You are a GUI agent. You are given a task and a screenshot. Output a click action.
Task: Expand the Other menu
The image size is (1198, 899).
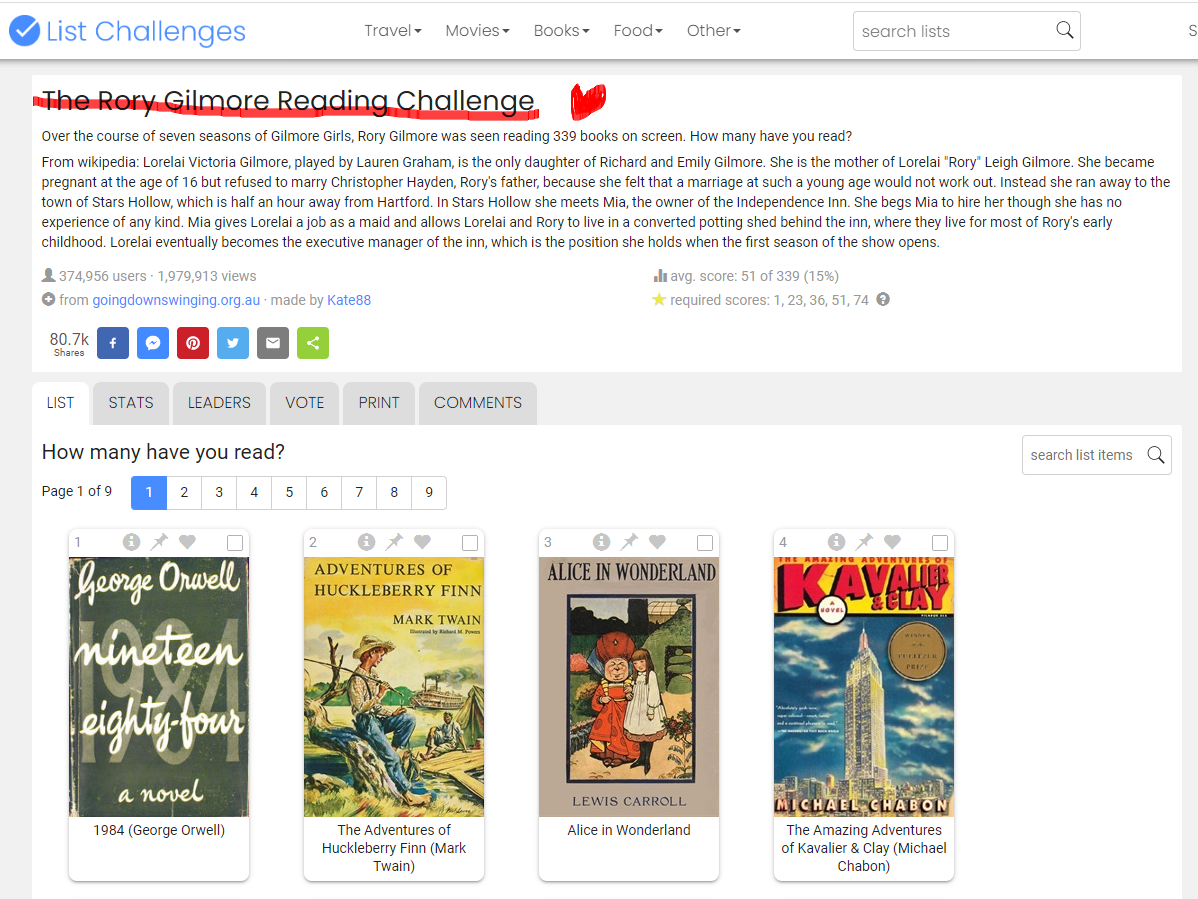[x=714, y=31]
